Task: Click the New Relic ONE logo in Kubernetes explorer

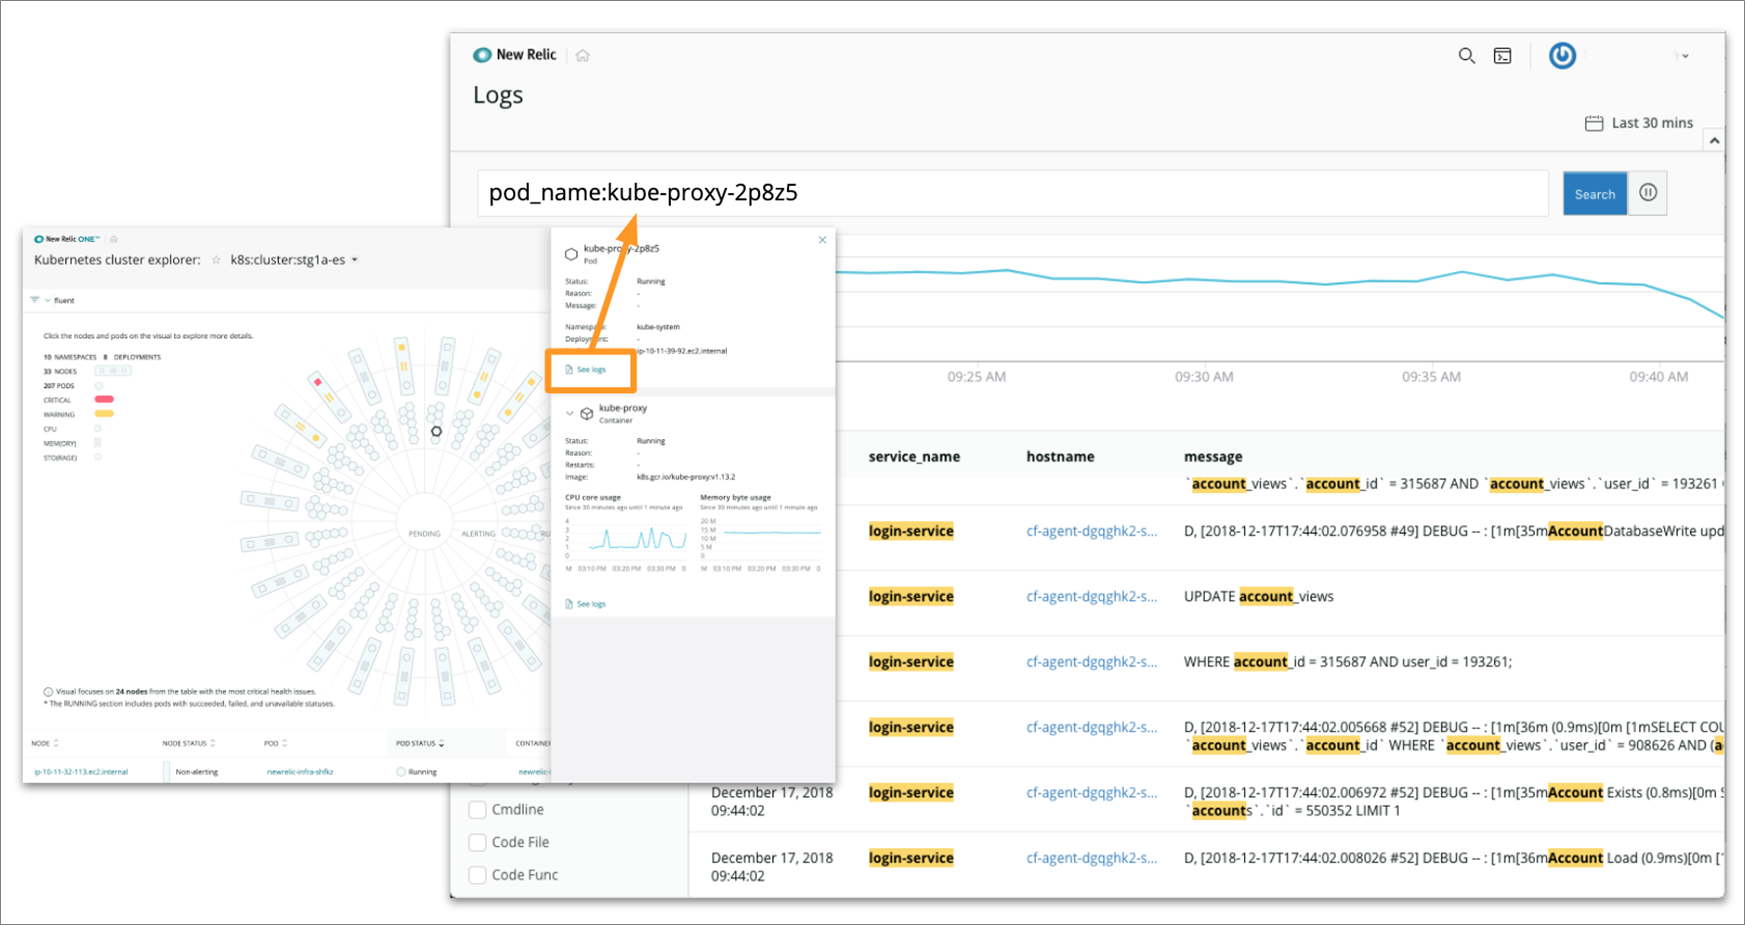Action: [67, 239]
